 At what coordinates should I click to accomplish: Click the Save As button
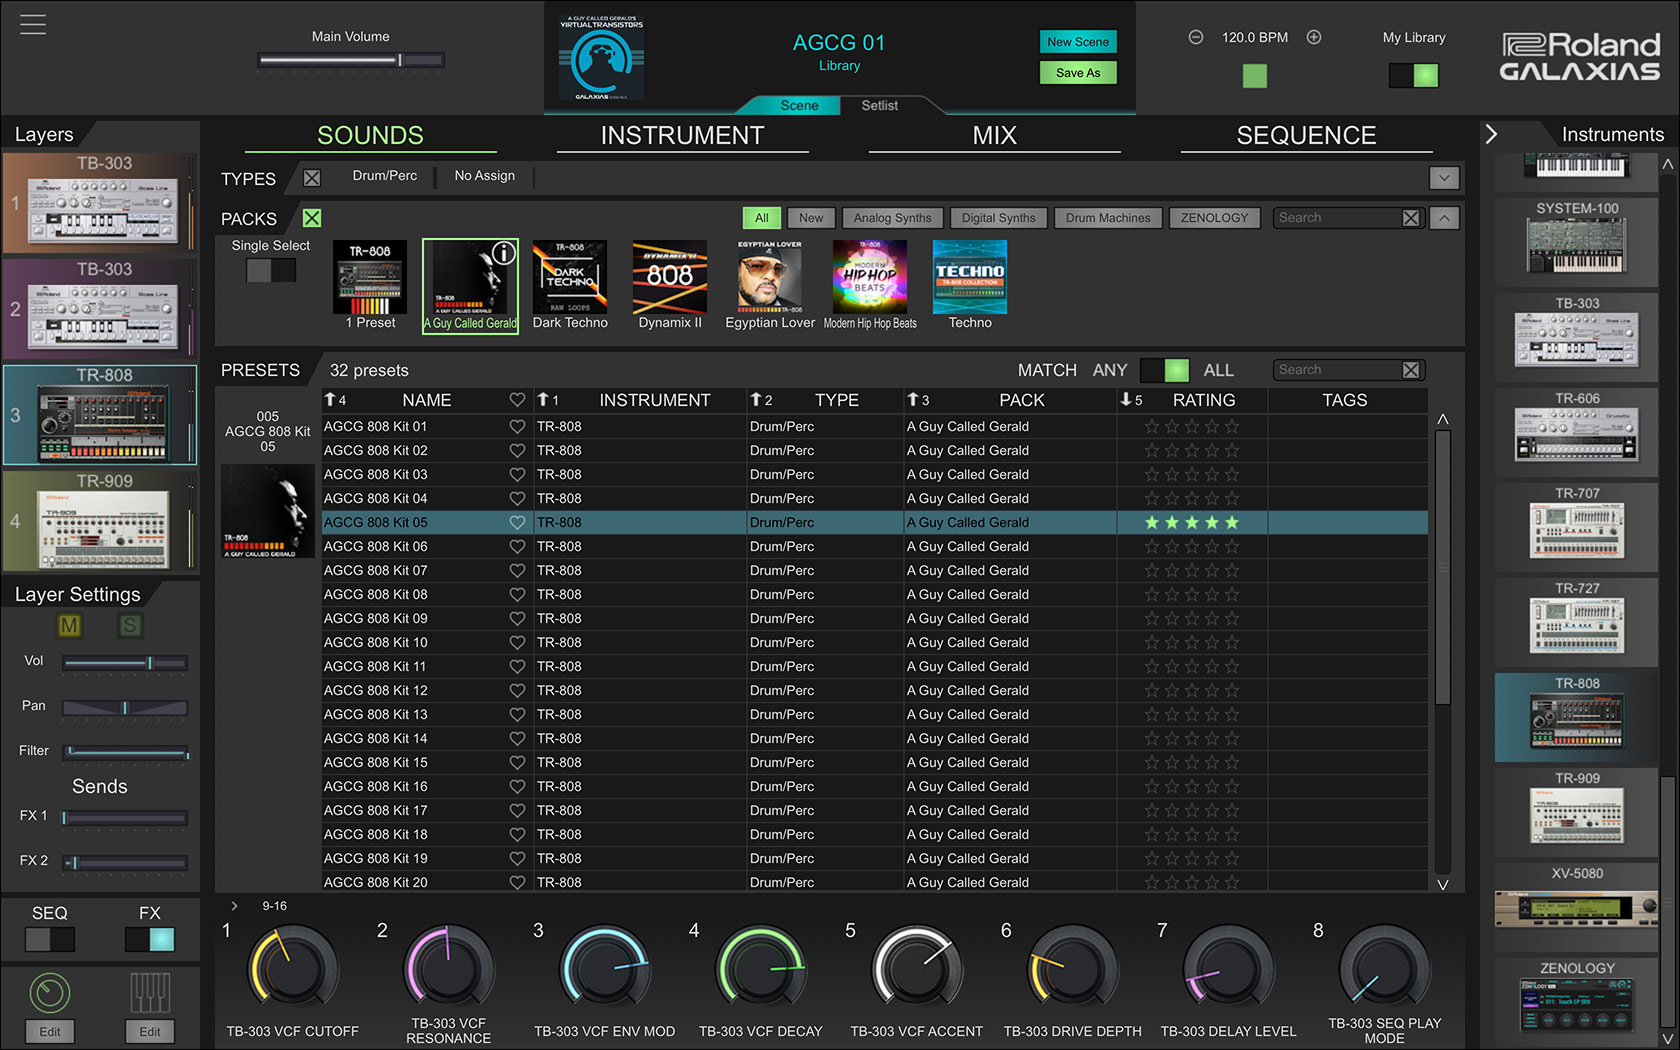[1077, 73]
